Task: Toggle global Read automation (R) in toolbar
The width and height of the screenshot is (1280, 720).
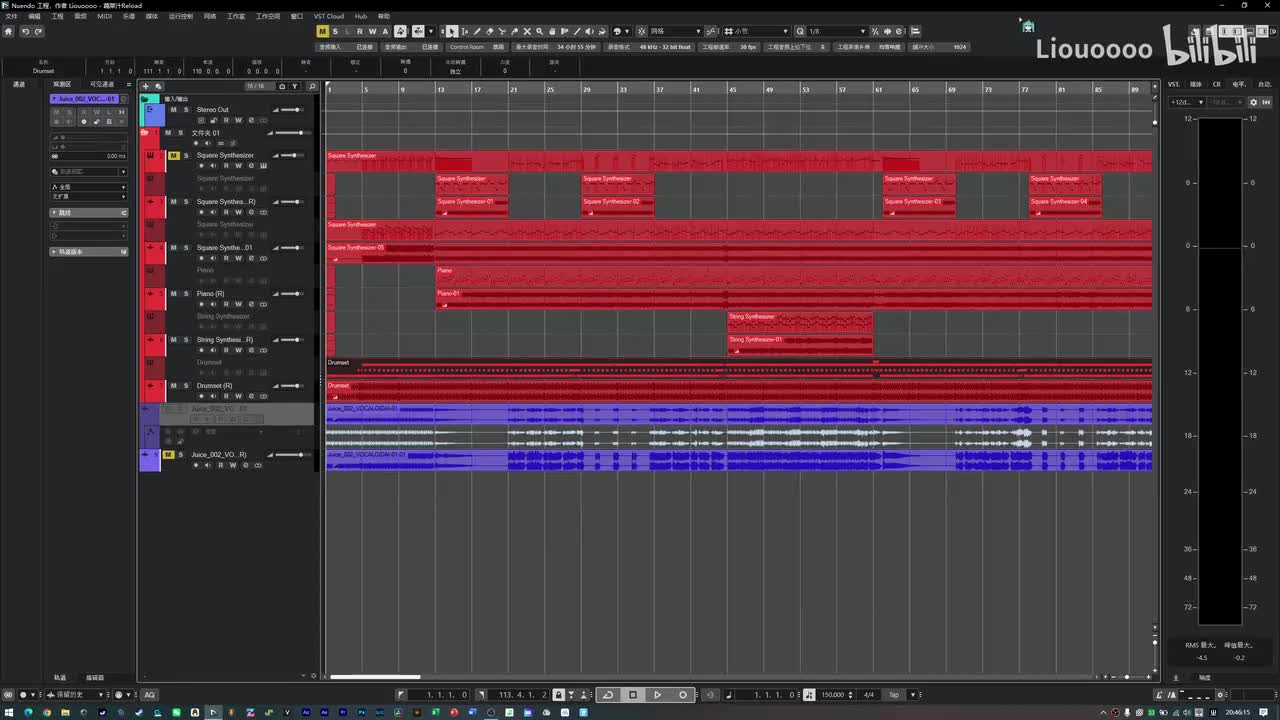Action: [360, 31]
